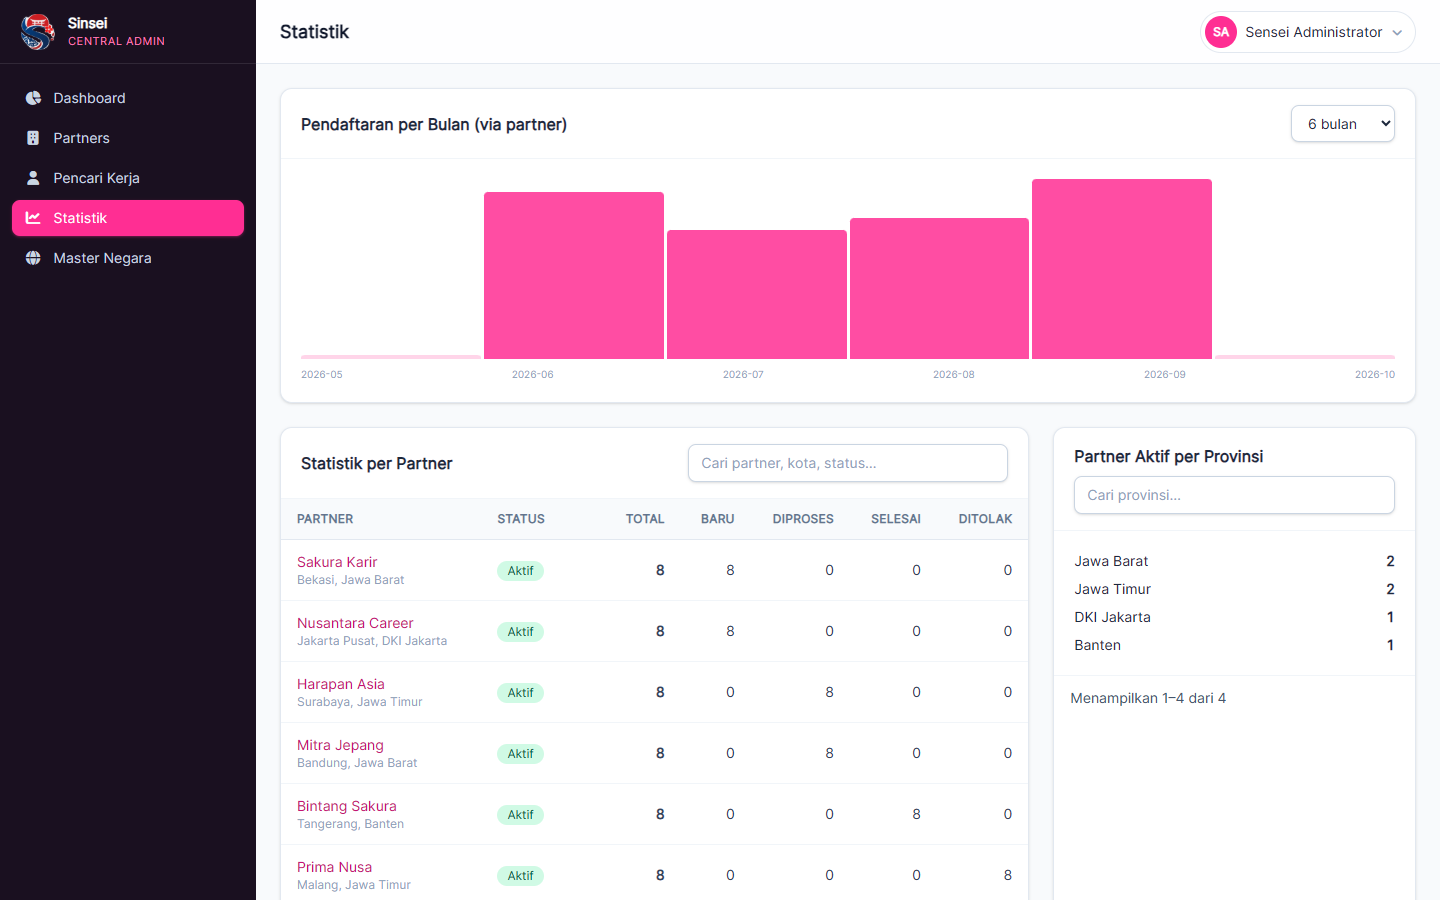Screen dimensions: 1440x900
Task: Open Master Negara page
Action: coord(128,258)
